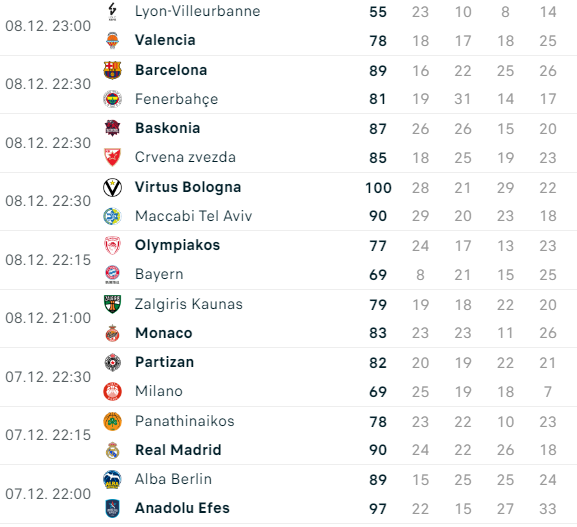
Task: Click the Alba Berlin logo
Action: click(112, 479)
